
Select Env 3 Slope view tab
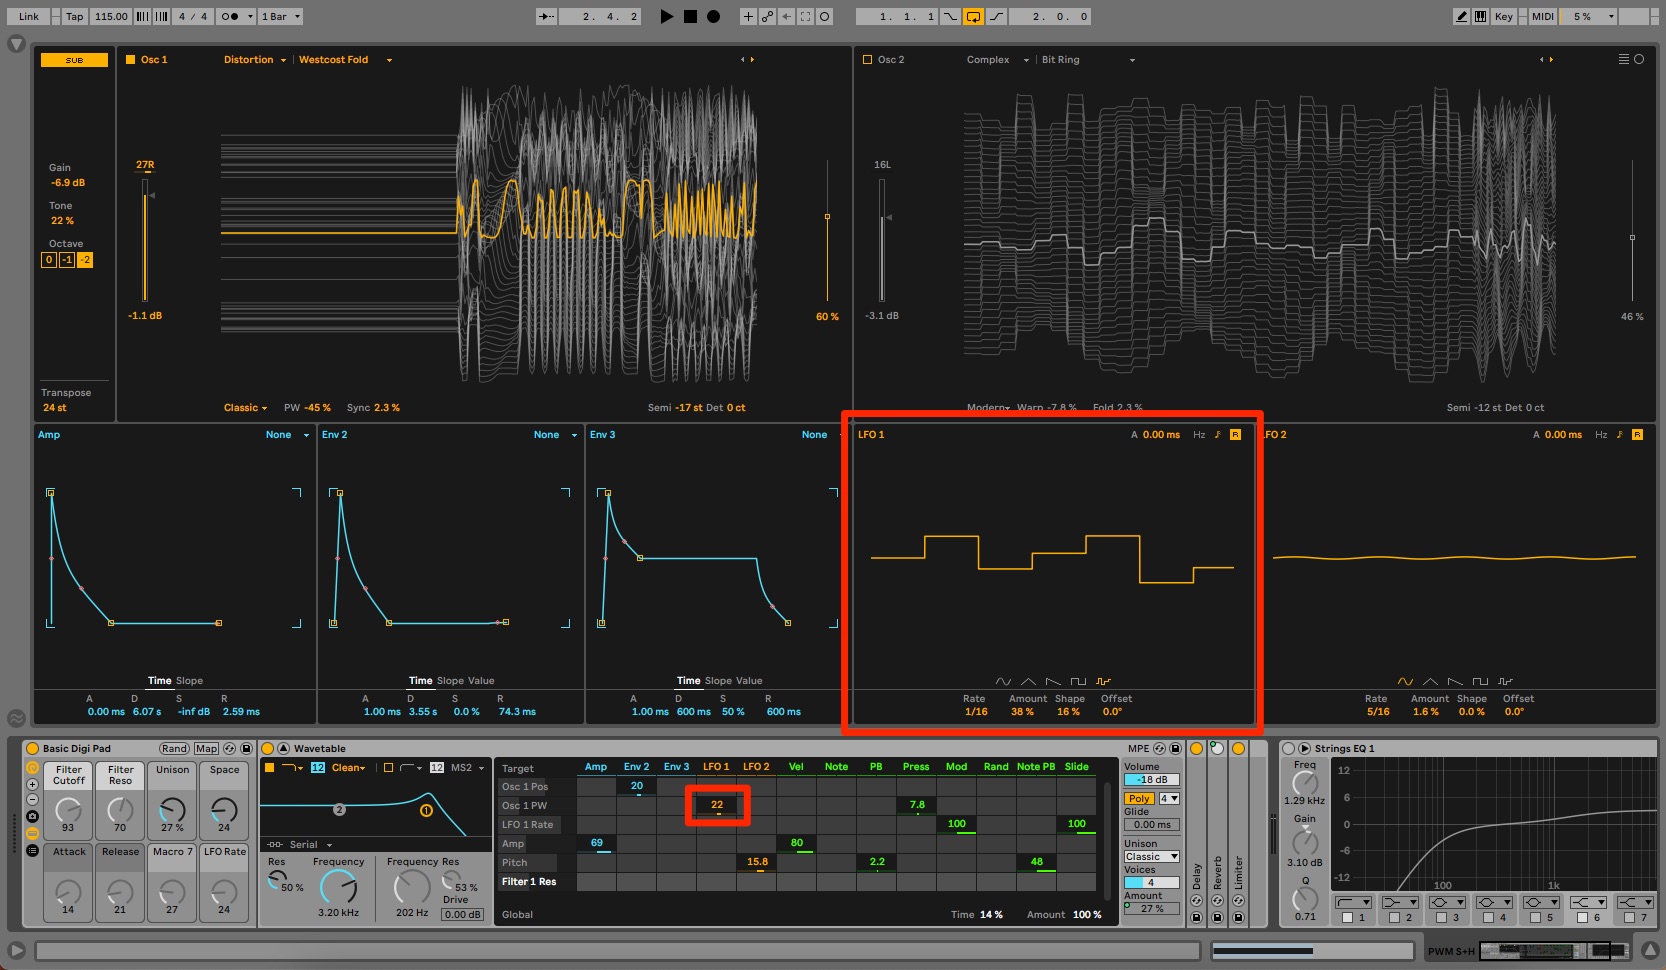[x=718, y=681]
